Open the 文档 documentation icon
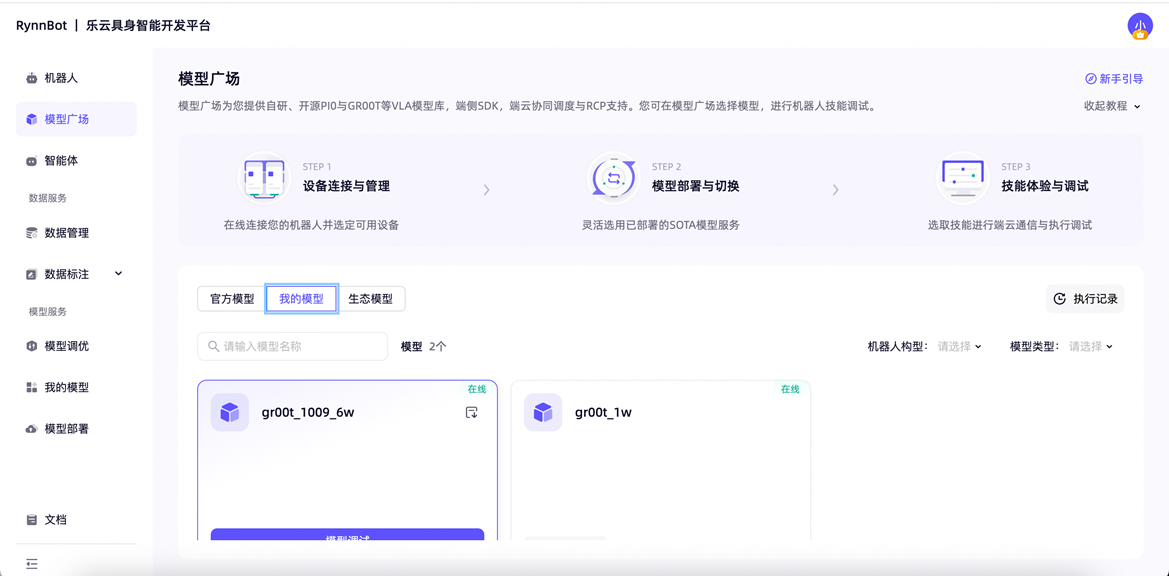Viewport: 1169px width, 576px height. [x=31, y=520]
